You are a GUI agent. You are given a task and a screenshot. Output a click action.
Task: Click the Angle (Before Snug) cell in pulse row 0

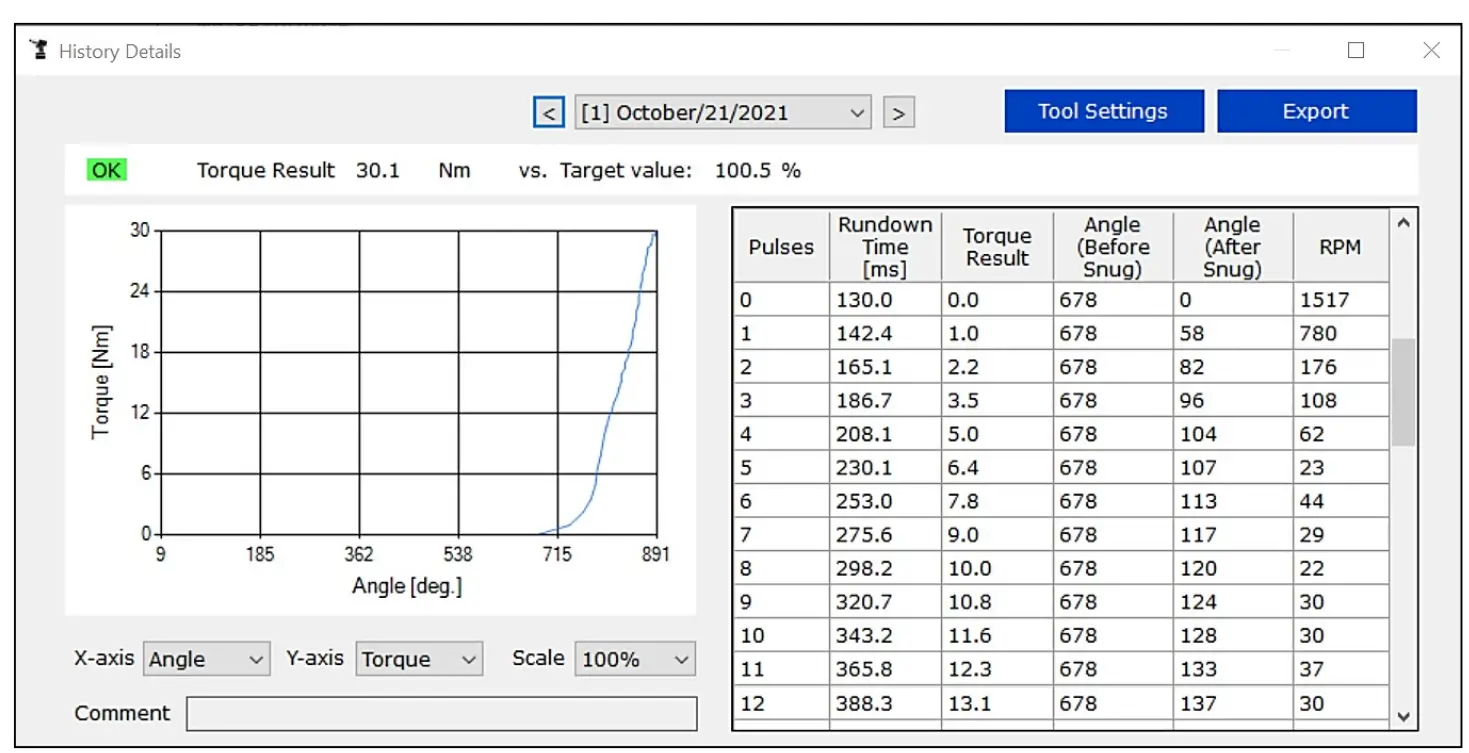click(x=1113, y=299)
